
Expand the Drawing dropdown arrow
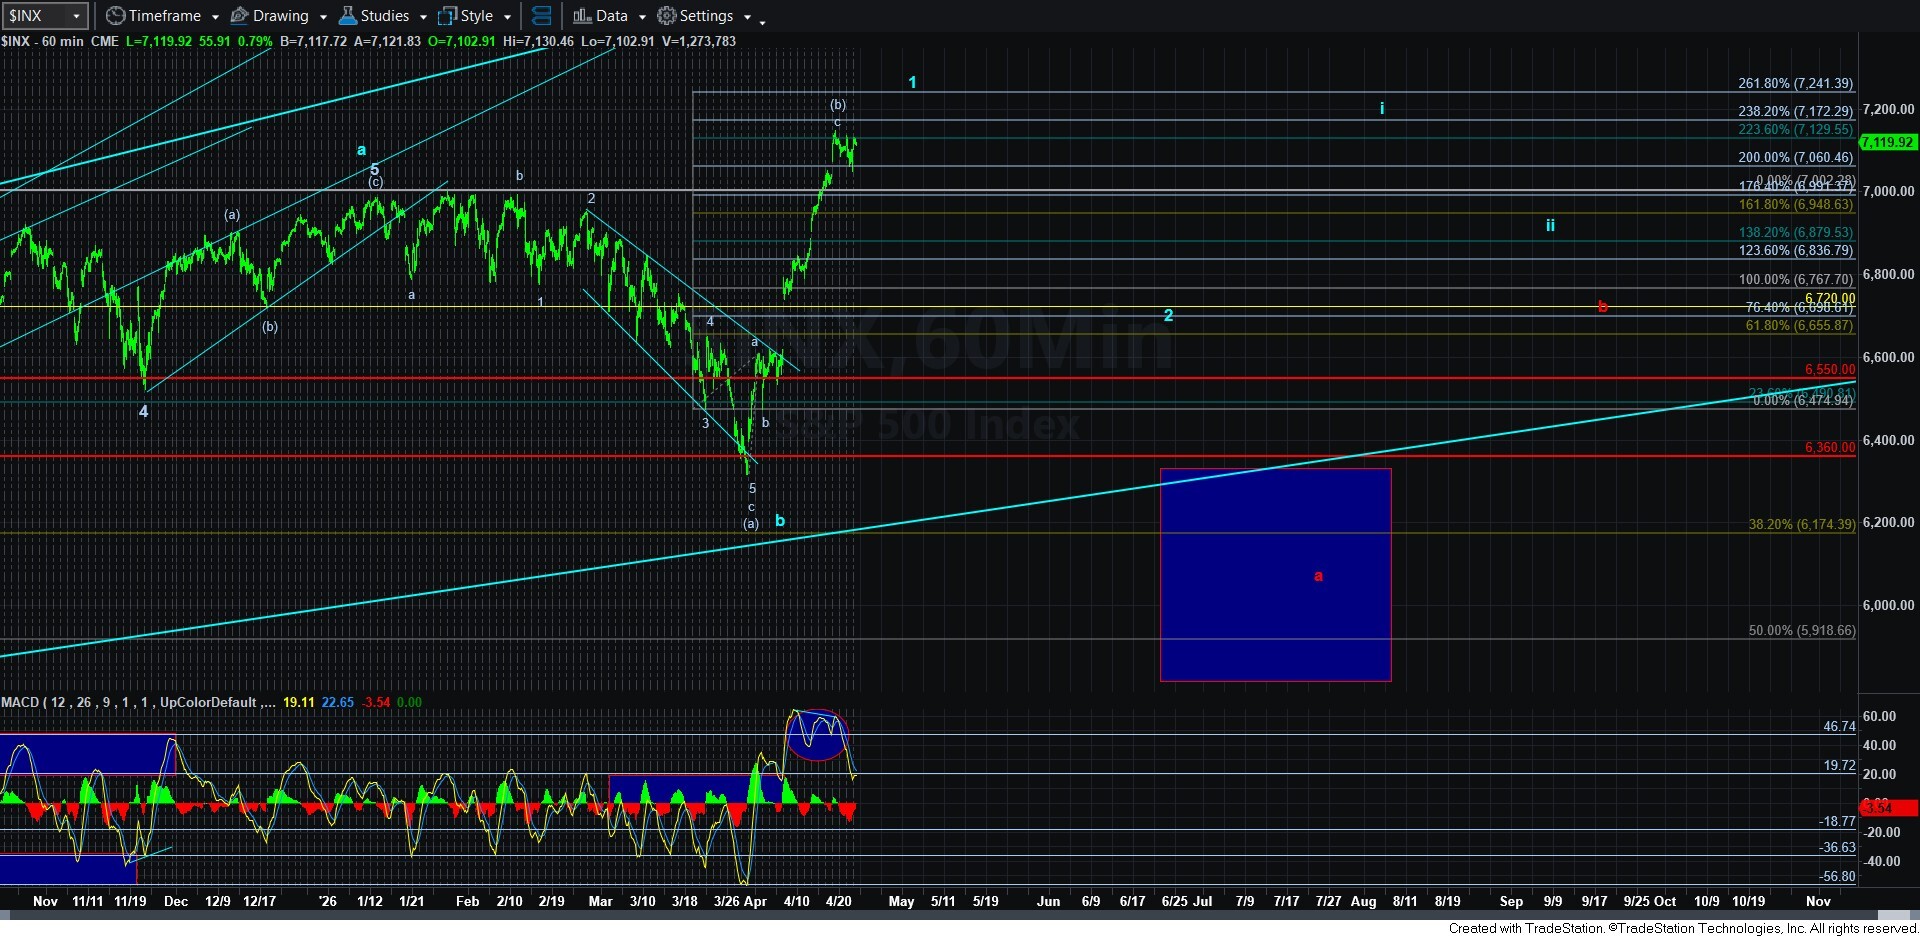pyautogui.click(x=323, y=17)
